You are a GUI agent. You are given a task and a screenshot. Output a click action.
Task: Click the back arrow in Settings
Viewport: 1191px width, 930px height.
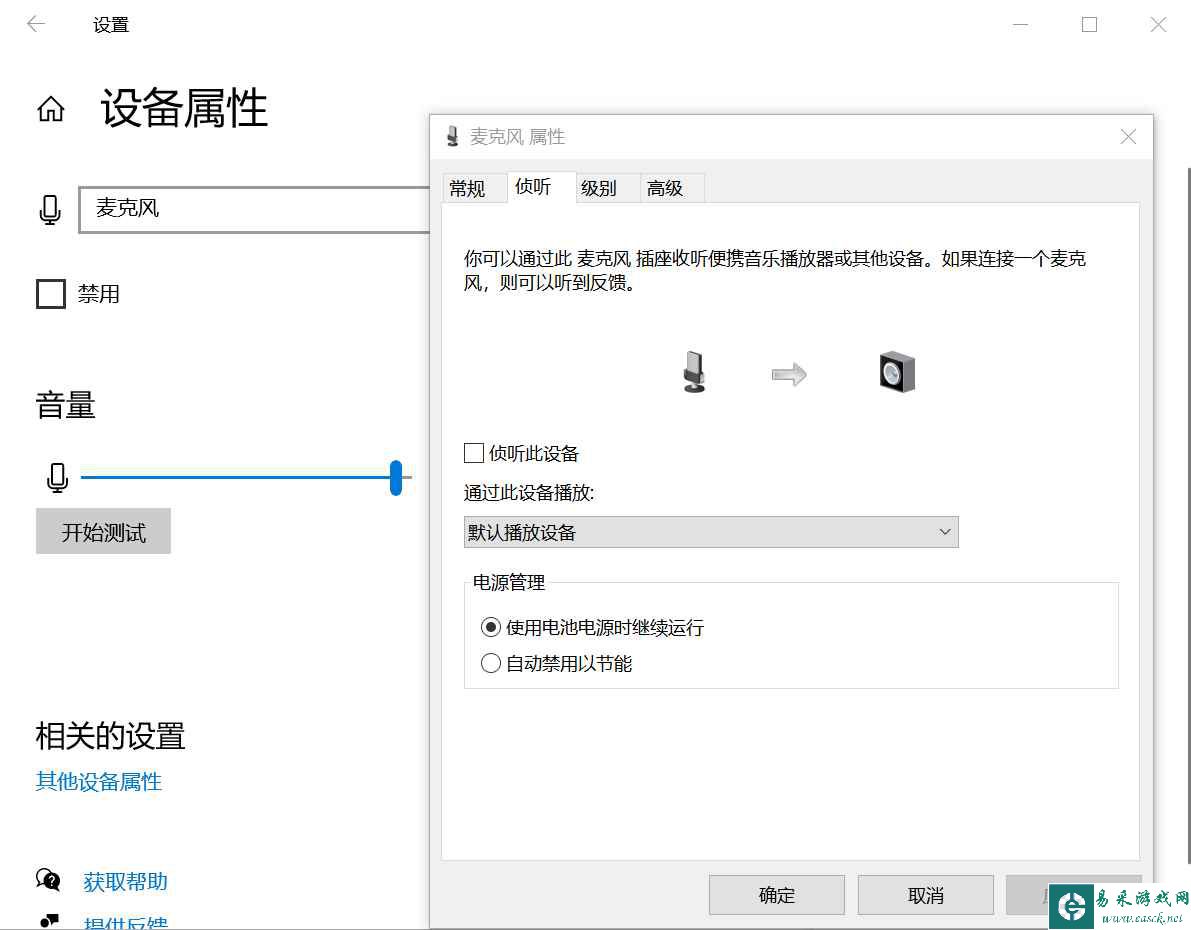click(36, 25)
